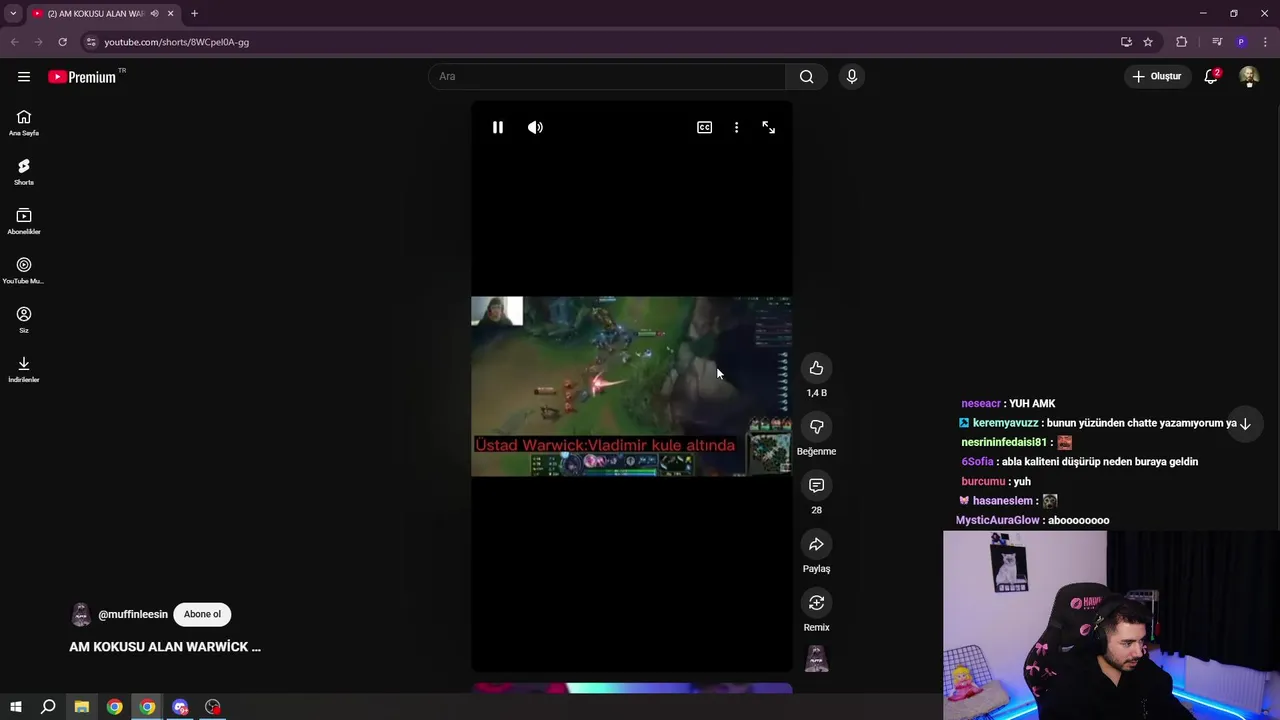Screen dimensions: 1280x720
Task: Open Discord from the taskbar
Action: point(180,707)
